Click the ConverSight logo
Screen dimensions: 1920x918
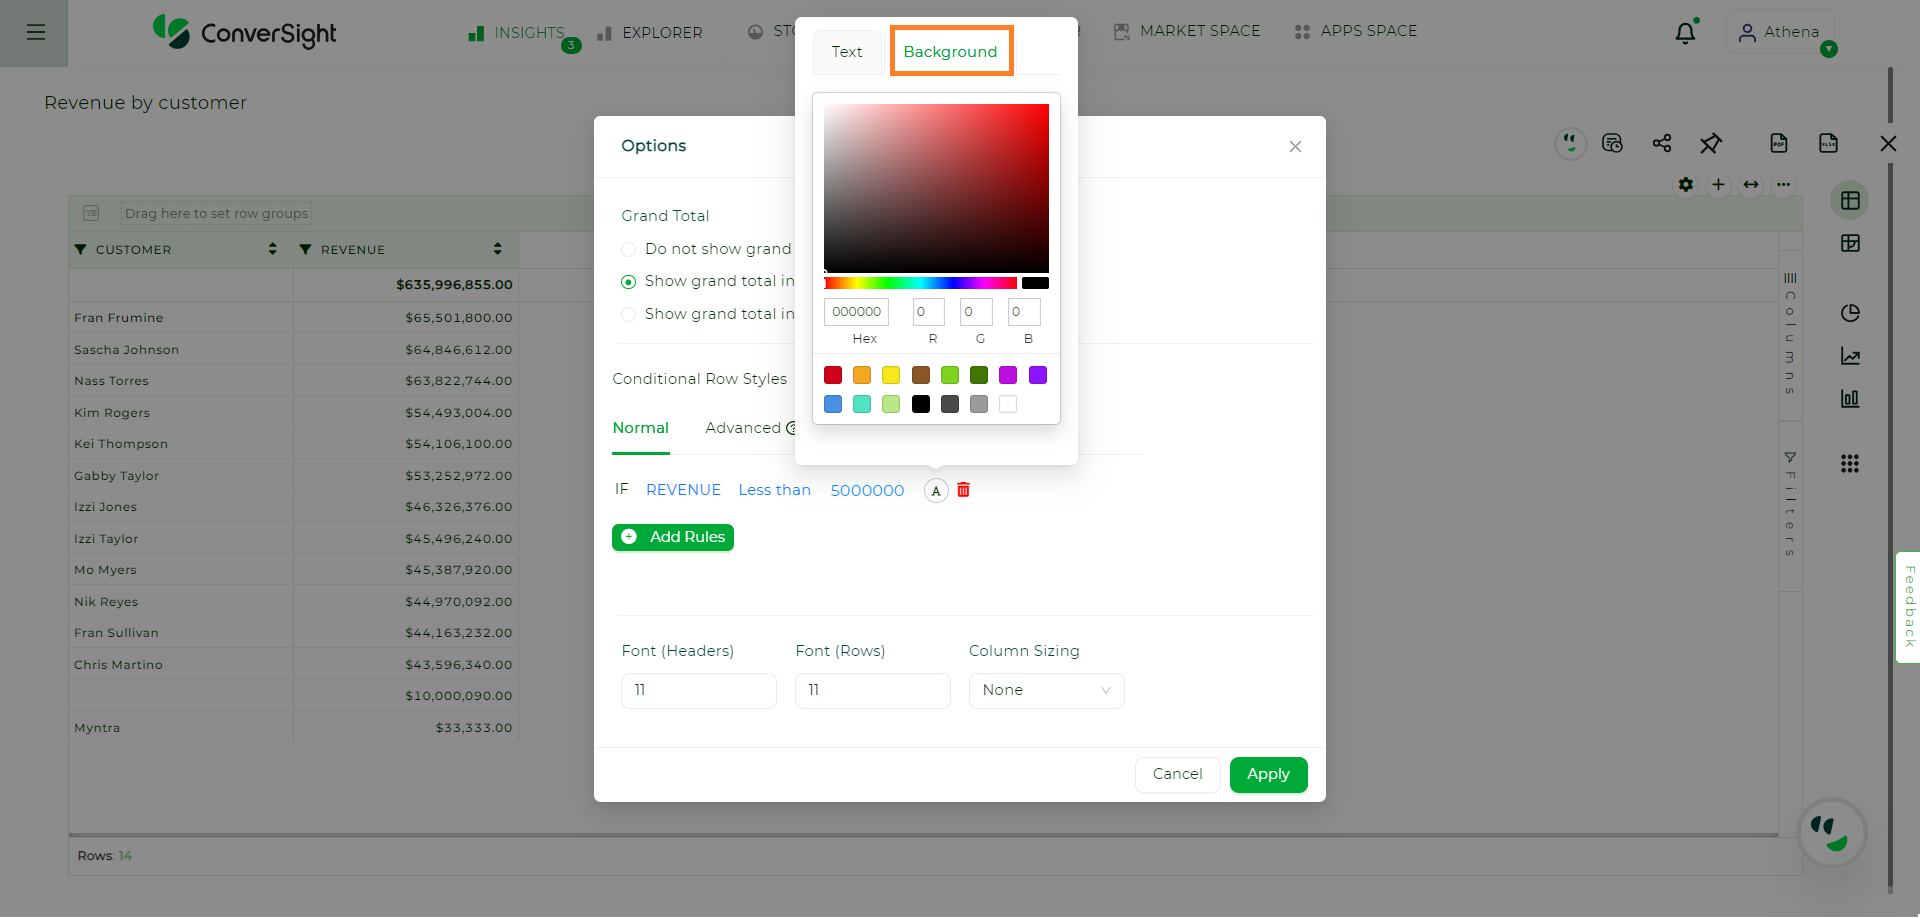(245, 32)
